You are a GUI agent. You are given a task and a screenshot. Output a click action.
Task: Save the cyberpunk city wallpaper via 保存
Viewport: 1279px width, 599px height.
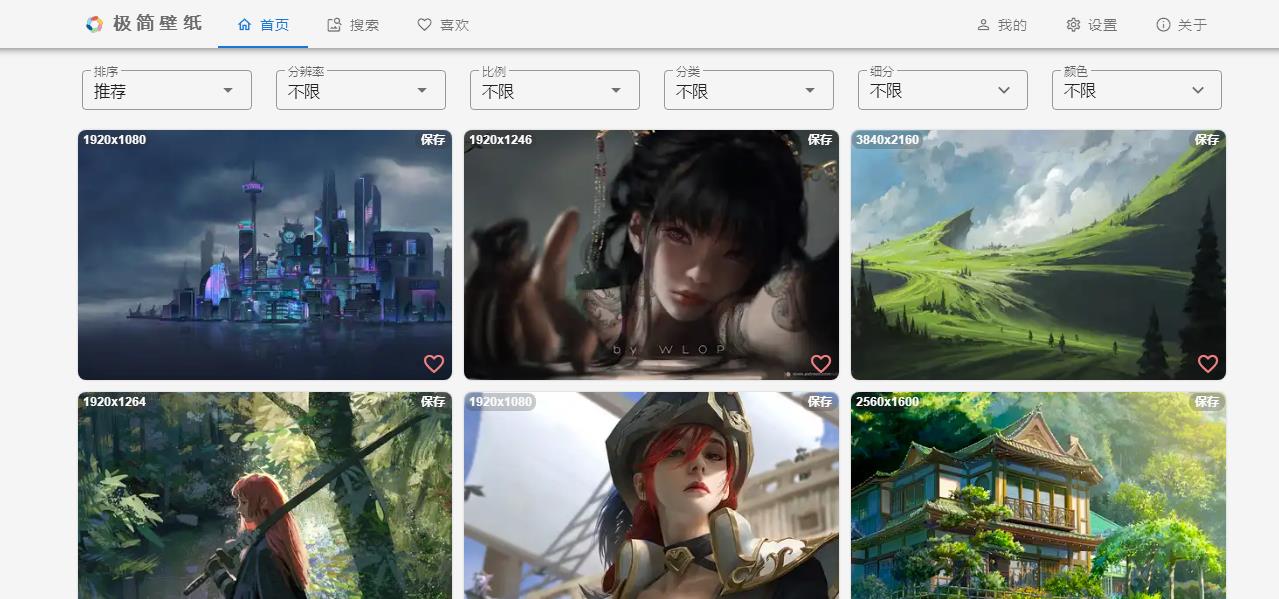433,140
